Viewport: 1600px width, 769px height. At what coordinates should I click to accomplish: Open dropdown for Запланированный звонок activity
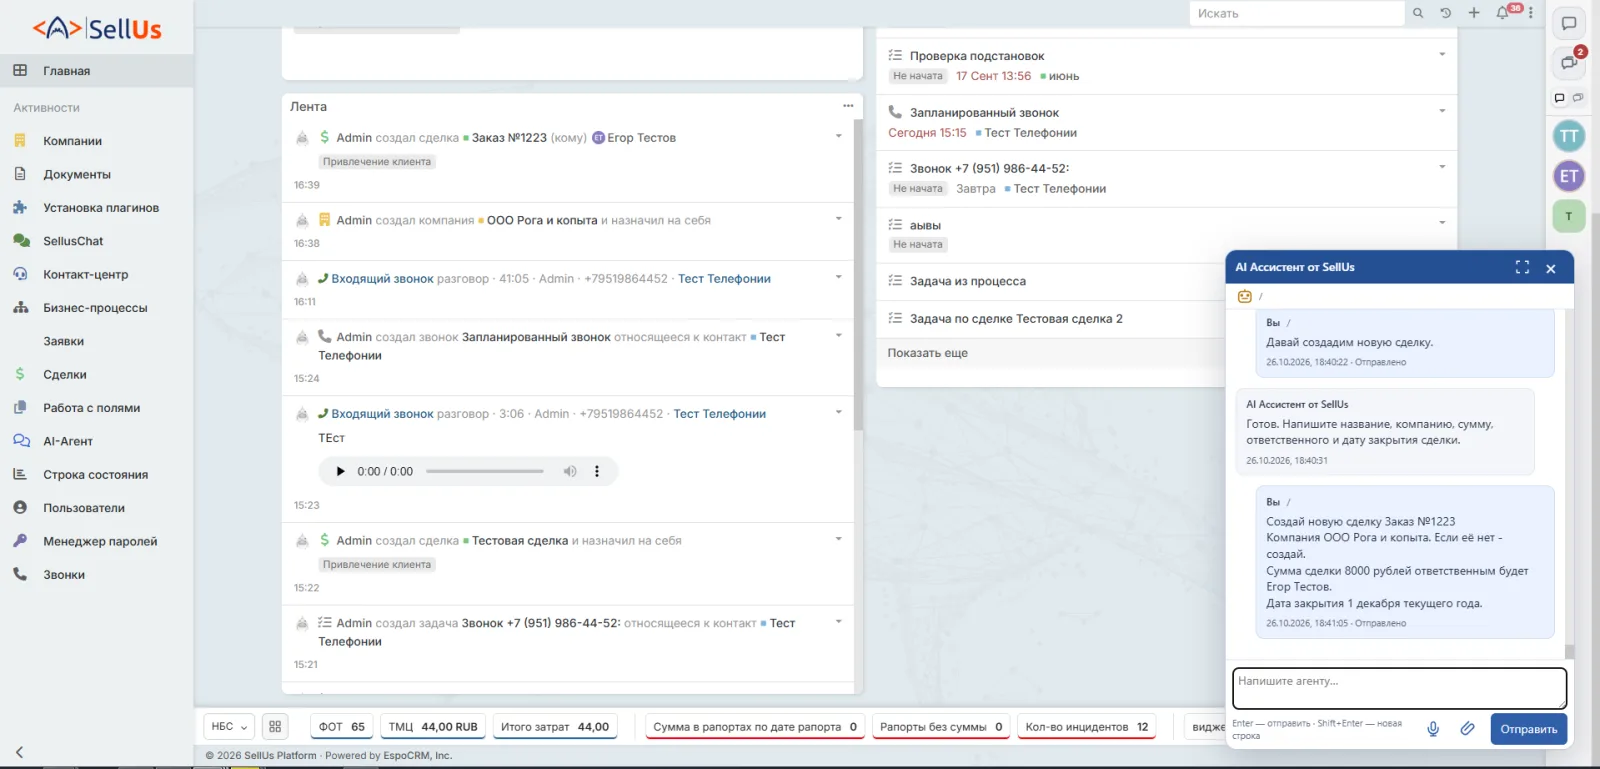pos(1442,111)
